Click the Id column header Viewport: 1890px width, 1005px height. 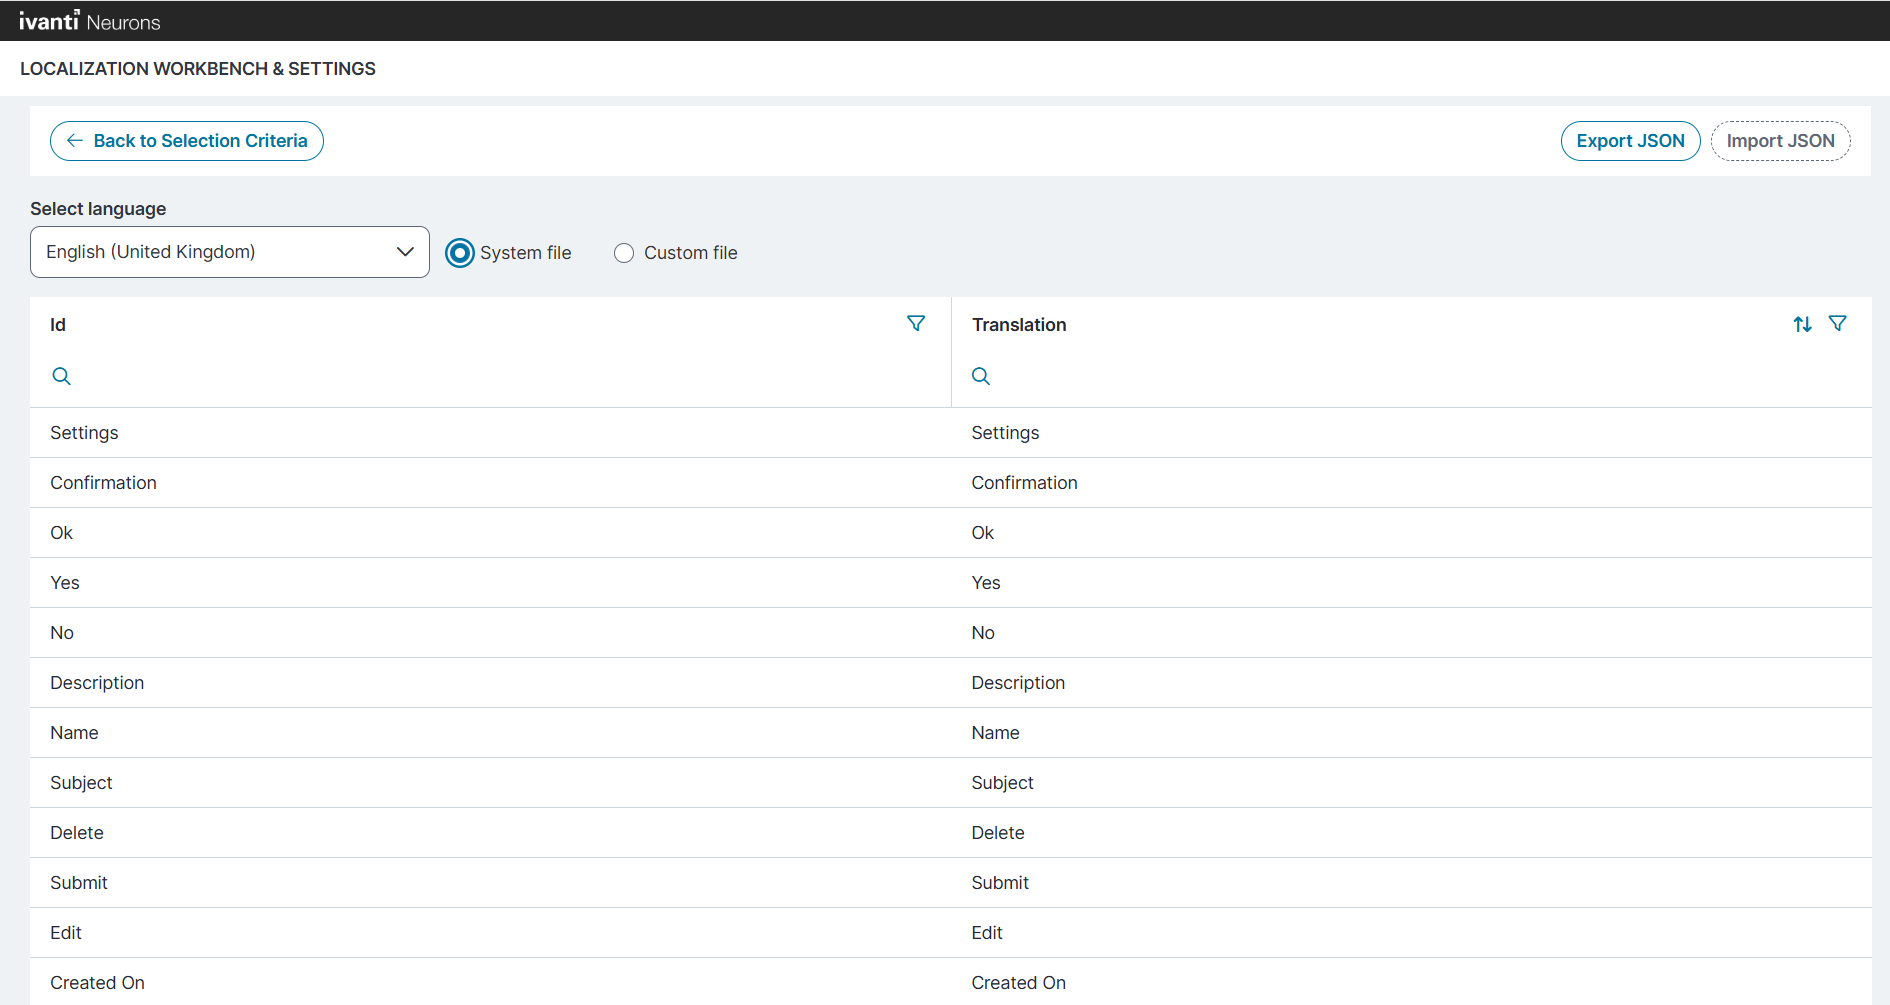click(x=58, y=325)
